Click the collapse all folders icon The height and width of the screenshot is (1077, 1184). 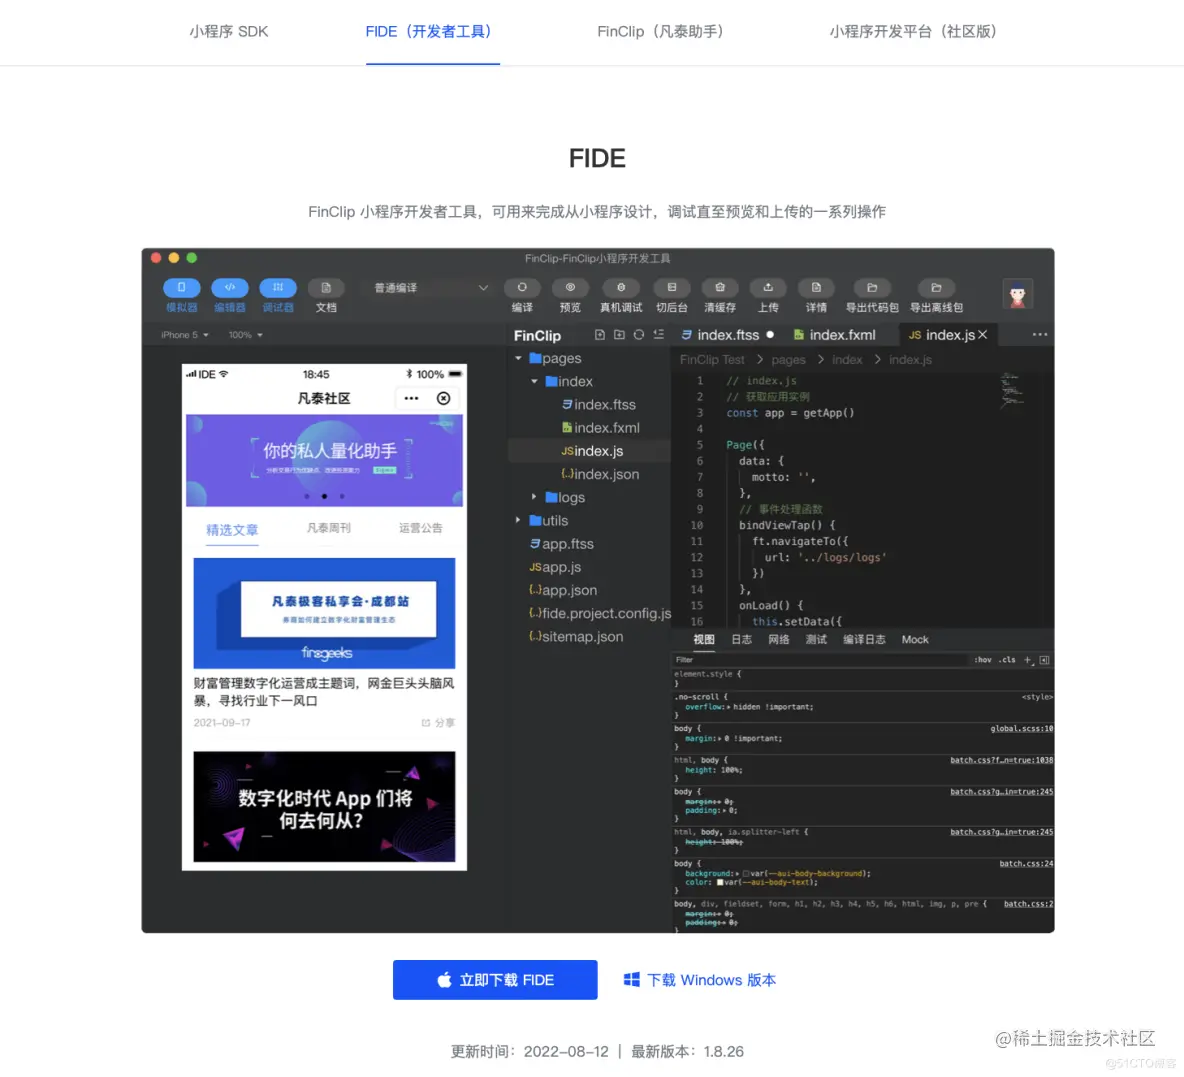(x=658, y=335)
